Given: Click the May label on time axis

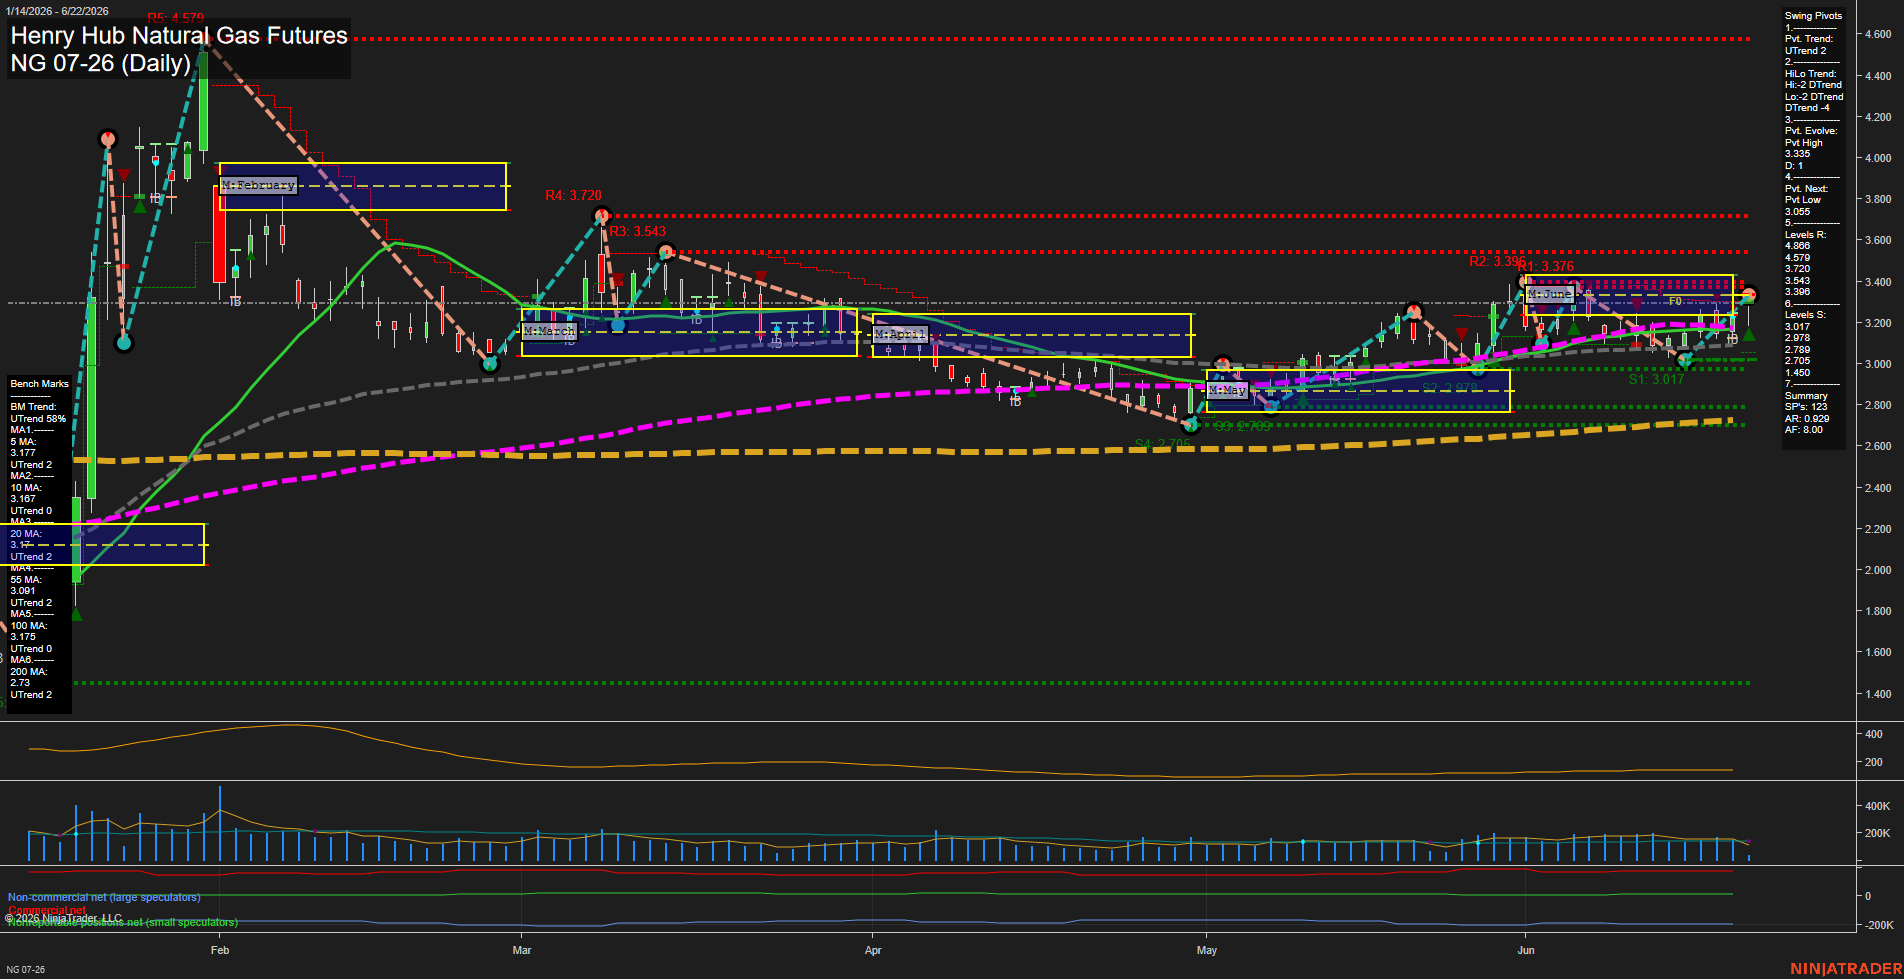Looking at the screenshot, I should pos(1207,950).
